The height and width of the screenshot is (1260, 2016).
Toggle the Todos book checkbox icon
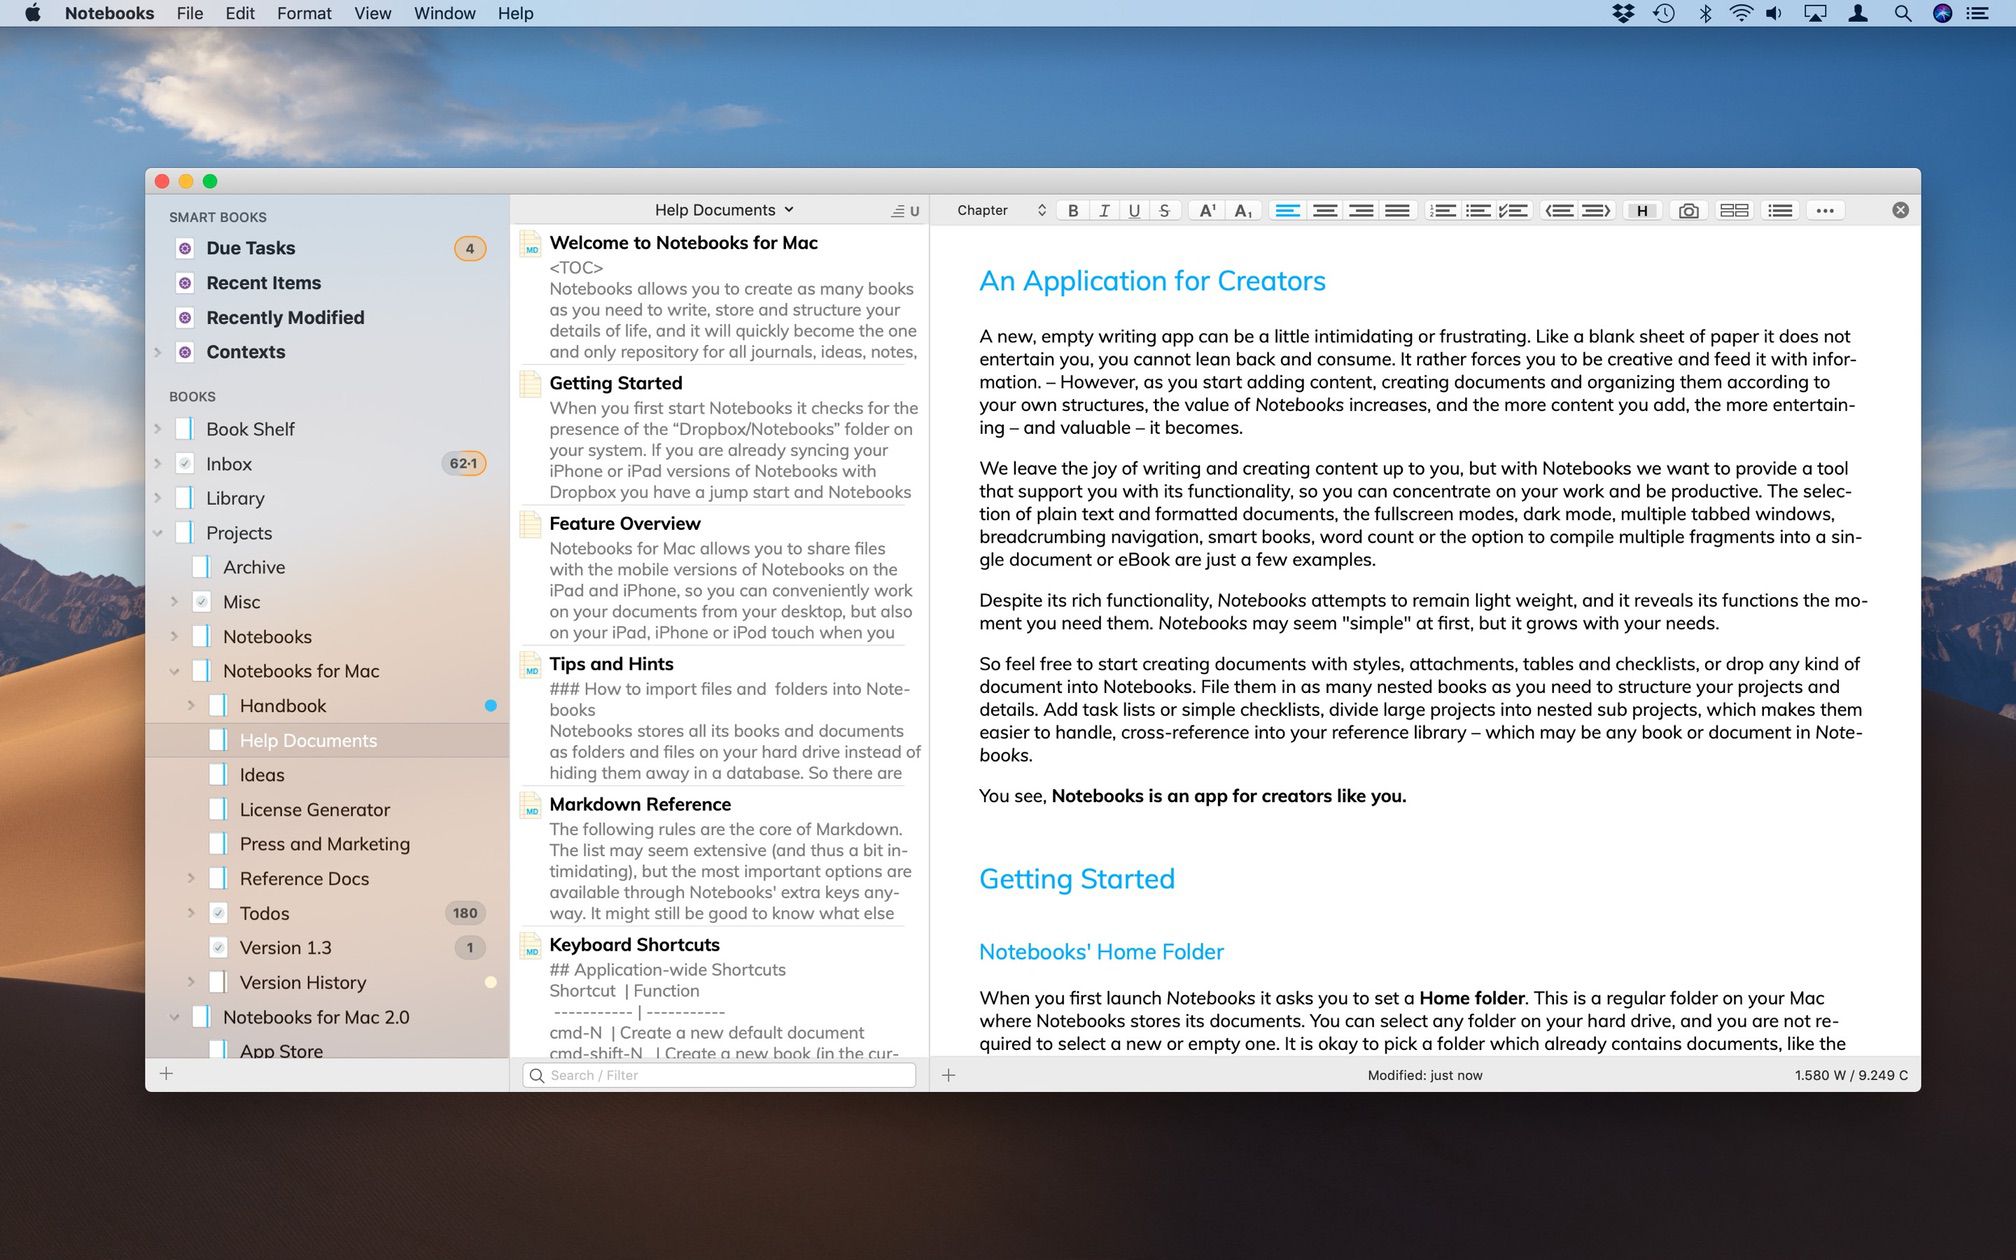coord(218,913)
